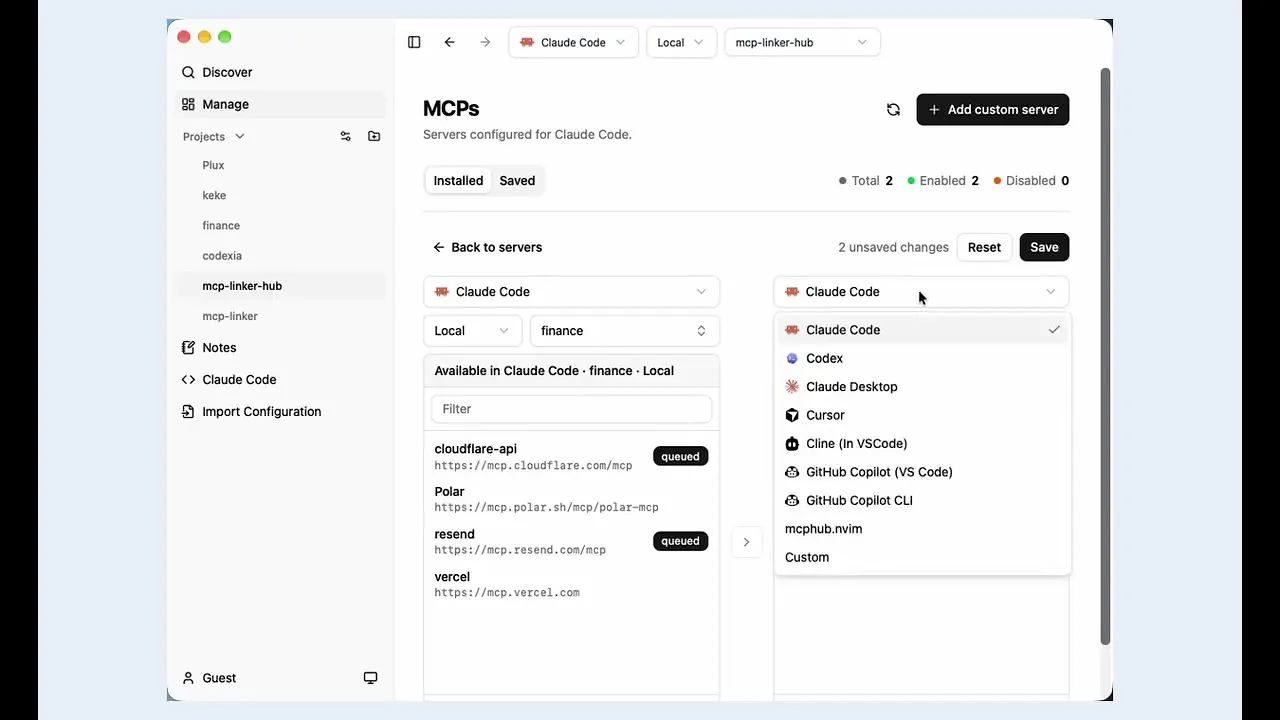Viewport: 1280px width, 720px height.
Task: Open the Claude Code client dropdown in toolbar
Action: tap(573, 42)
